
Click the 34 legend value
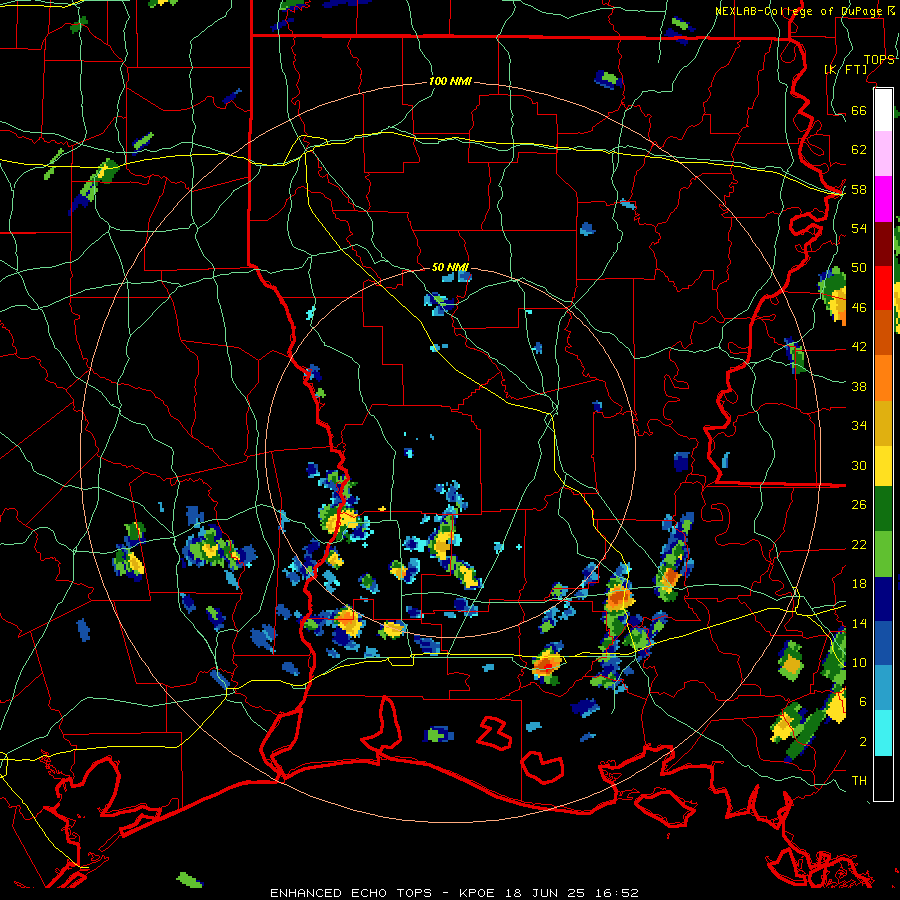(x=859, y=426)
